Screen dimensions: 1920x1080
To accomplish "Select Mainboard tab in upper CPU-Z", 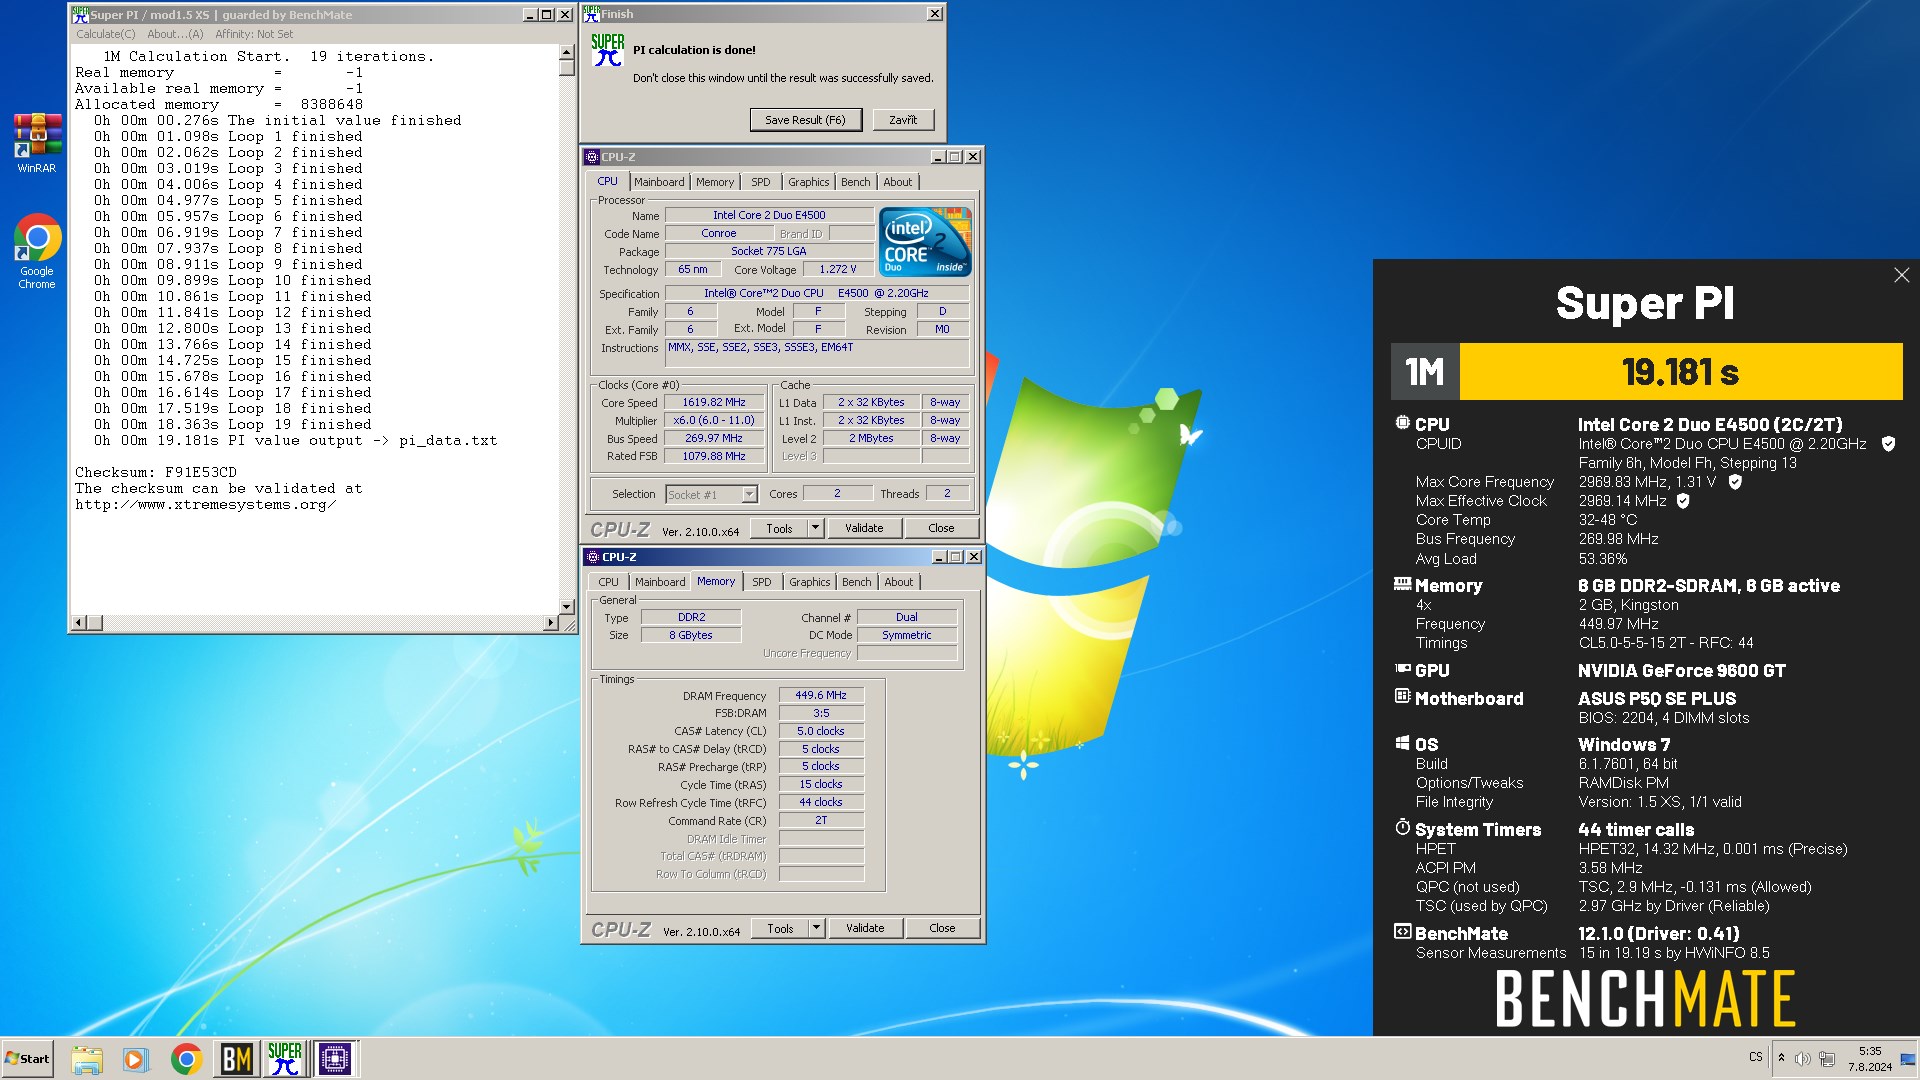I will click(659, 182).
